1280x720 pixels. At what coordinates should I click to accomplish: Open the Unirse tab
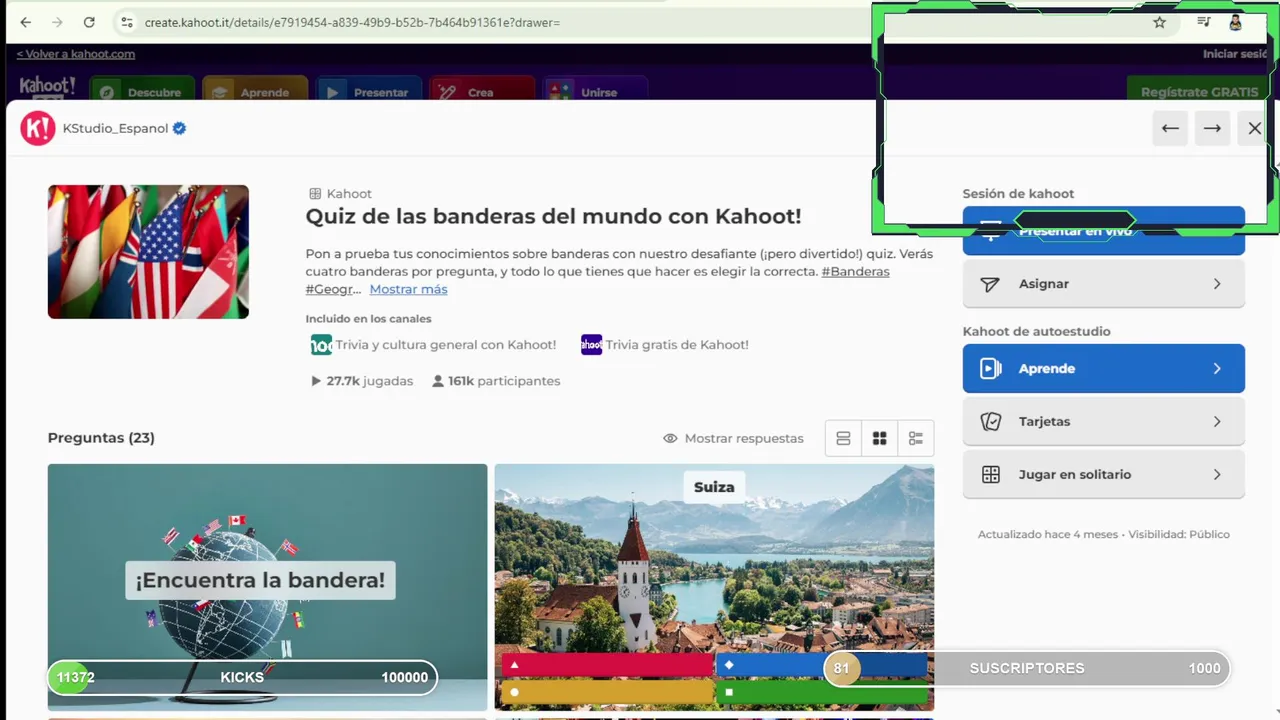coord(596,91)
